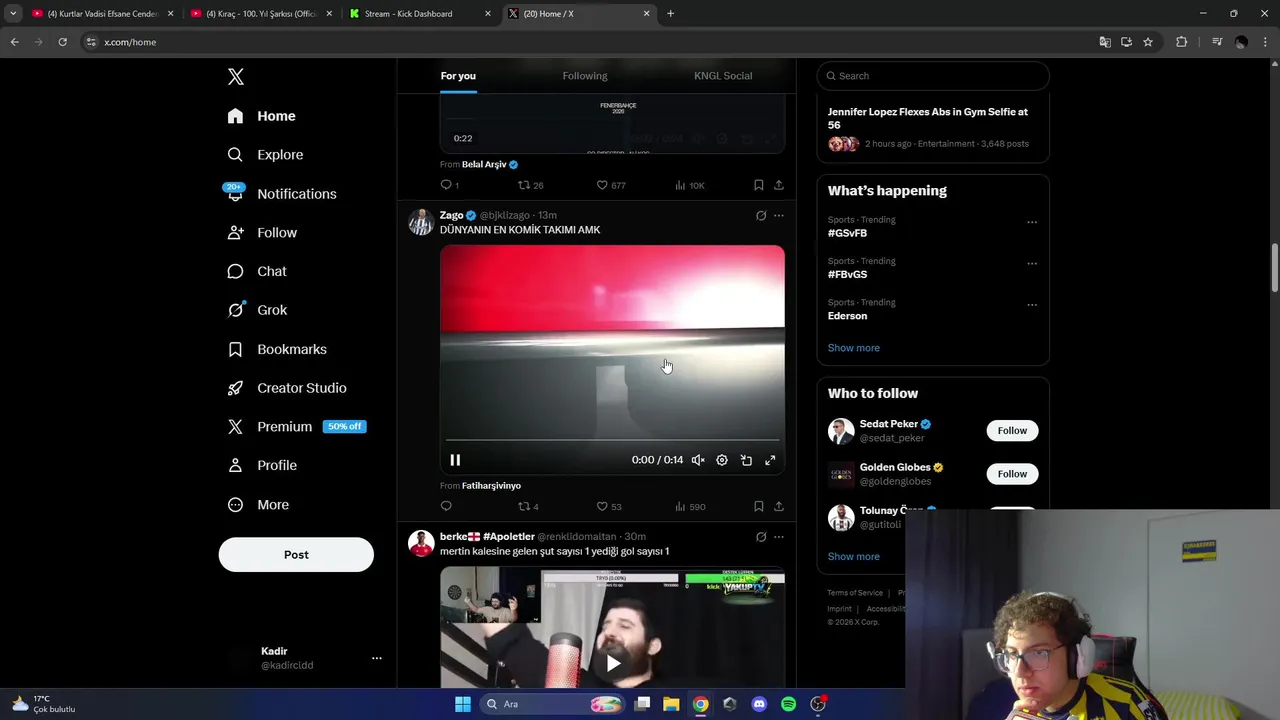Repost the post with 26 reposts
Image resolution: width=1280 pixels, height=720 pixels.
pyautogui.click(x=530, y=185)
